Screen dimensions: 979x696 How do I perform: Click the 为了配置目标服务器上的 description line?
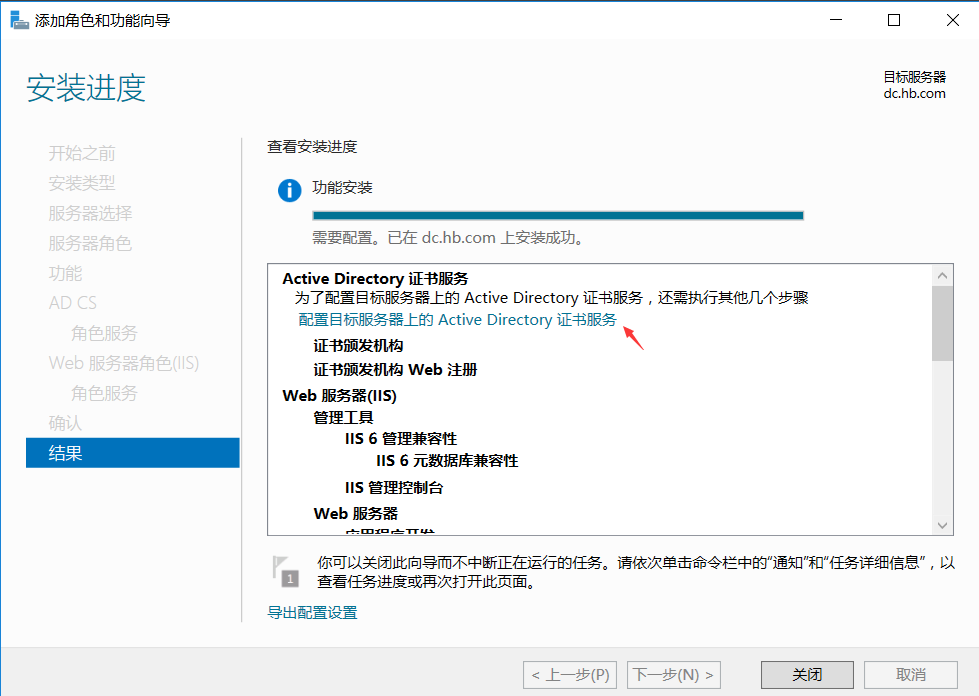click(x=551, y=298)
